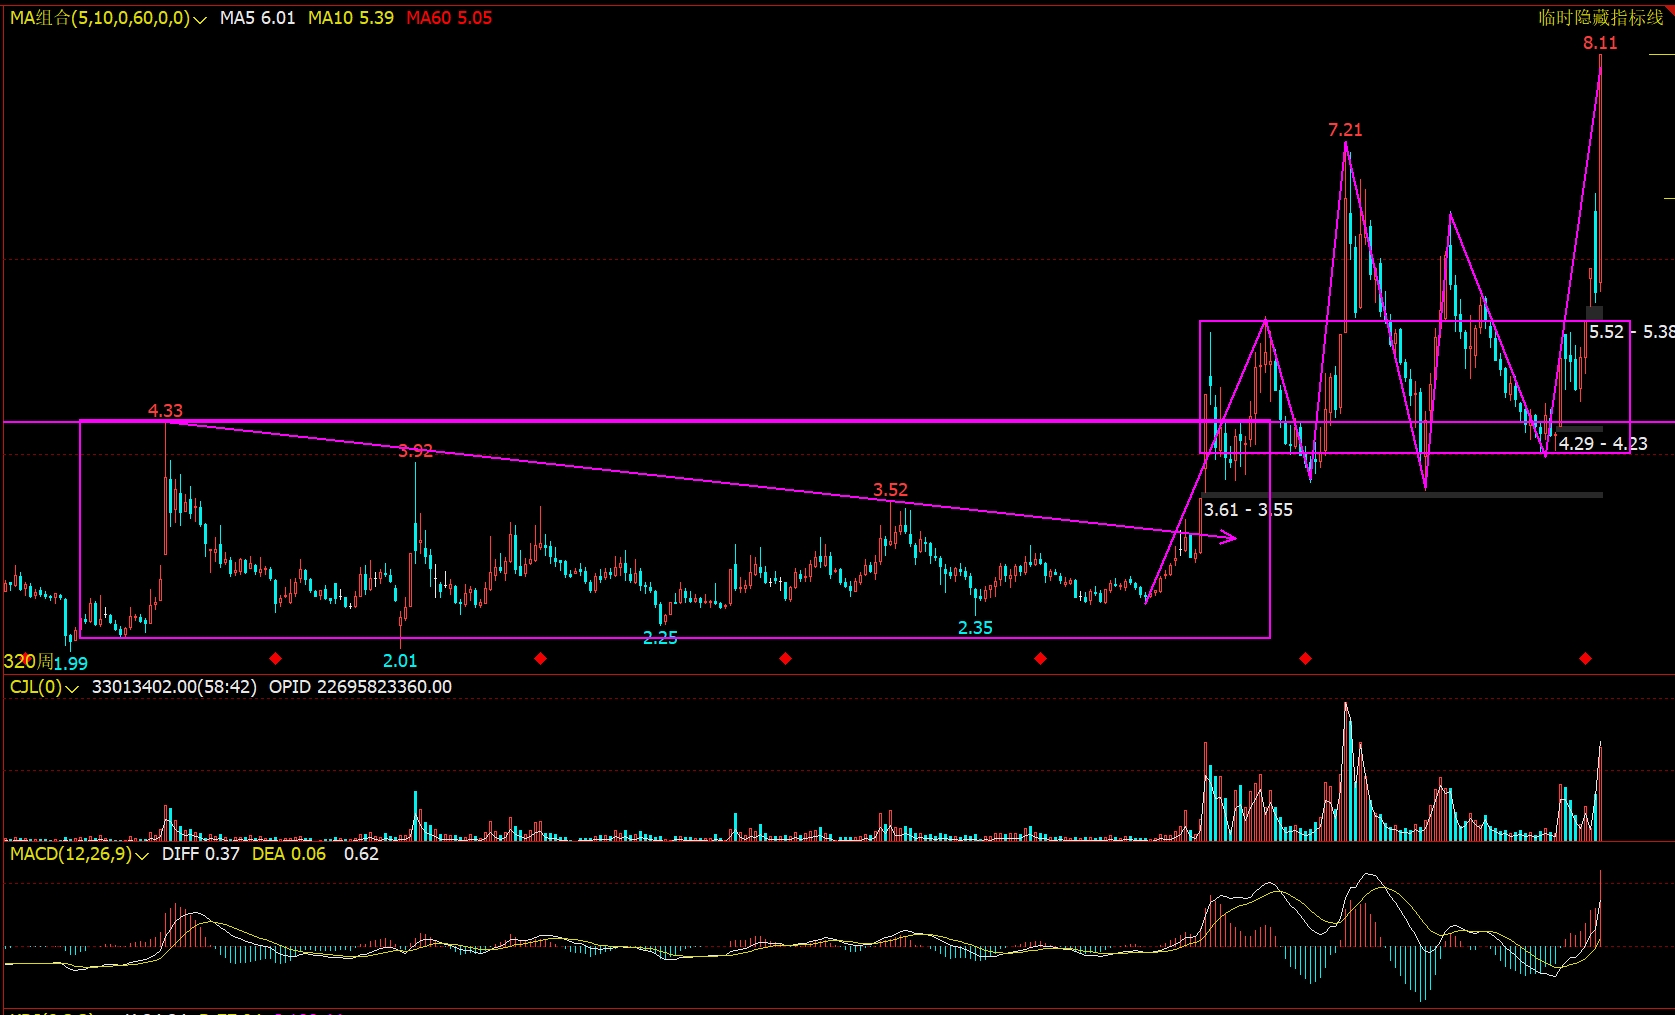The height and width of the screenshot is (1015, 1675).
Task: Click red diamond between 1.99 and 2.01 labels
Action: (275, 658)
